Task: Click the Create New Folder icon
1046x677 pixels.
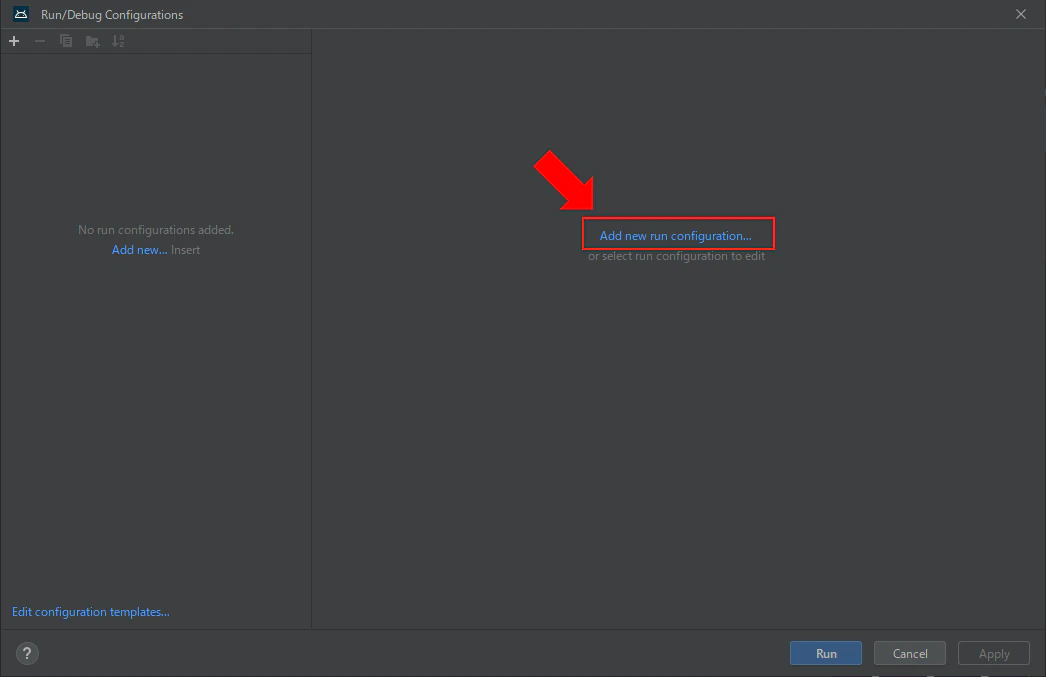Action: (93, 41)
